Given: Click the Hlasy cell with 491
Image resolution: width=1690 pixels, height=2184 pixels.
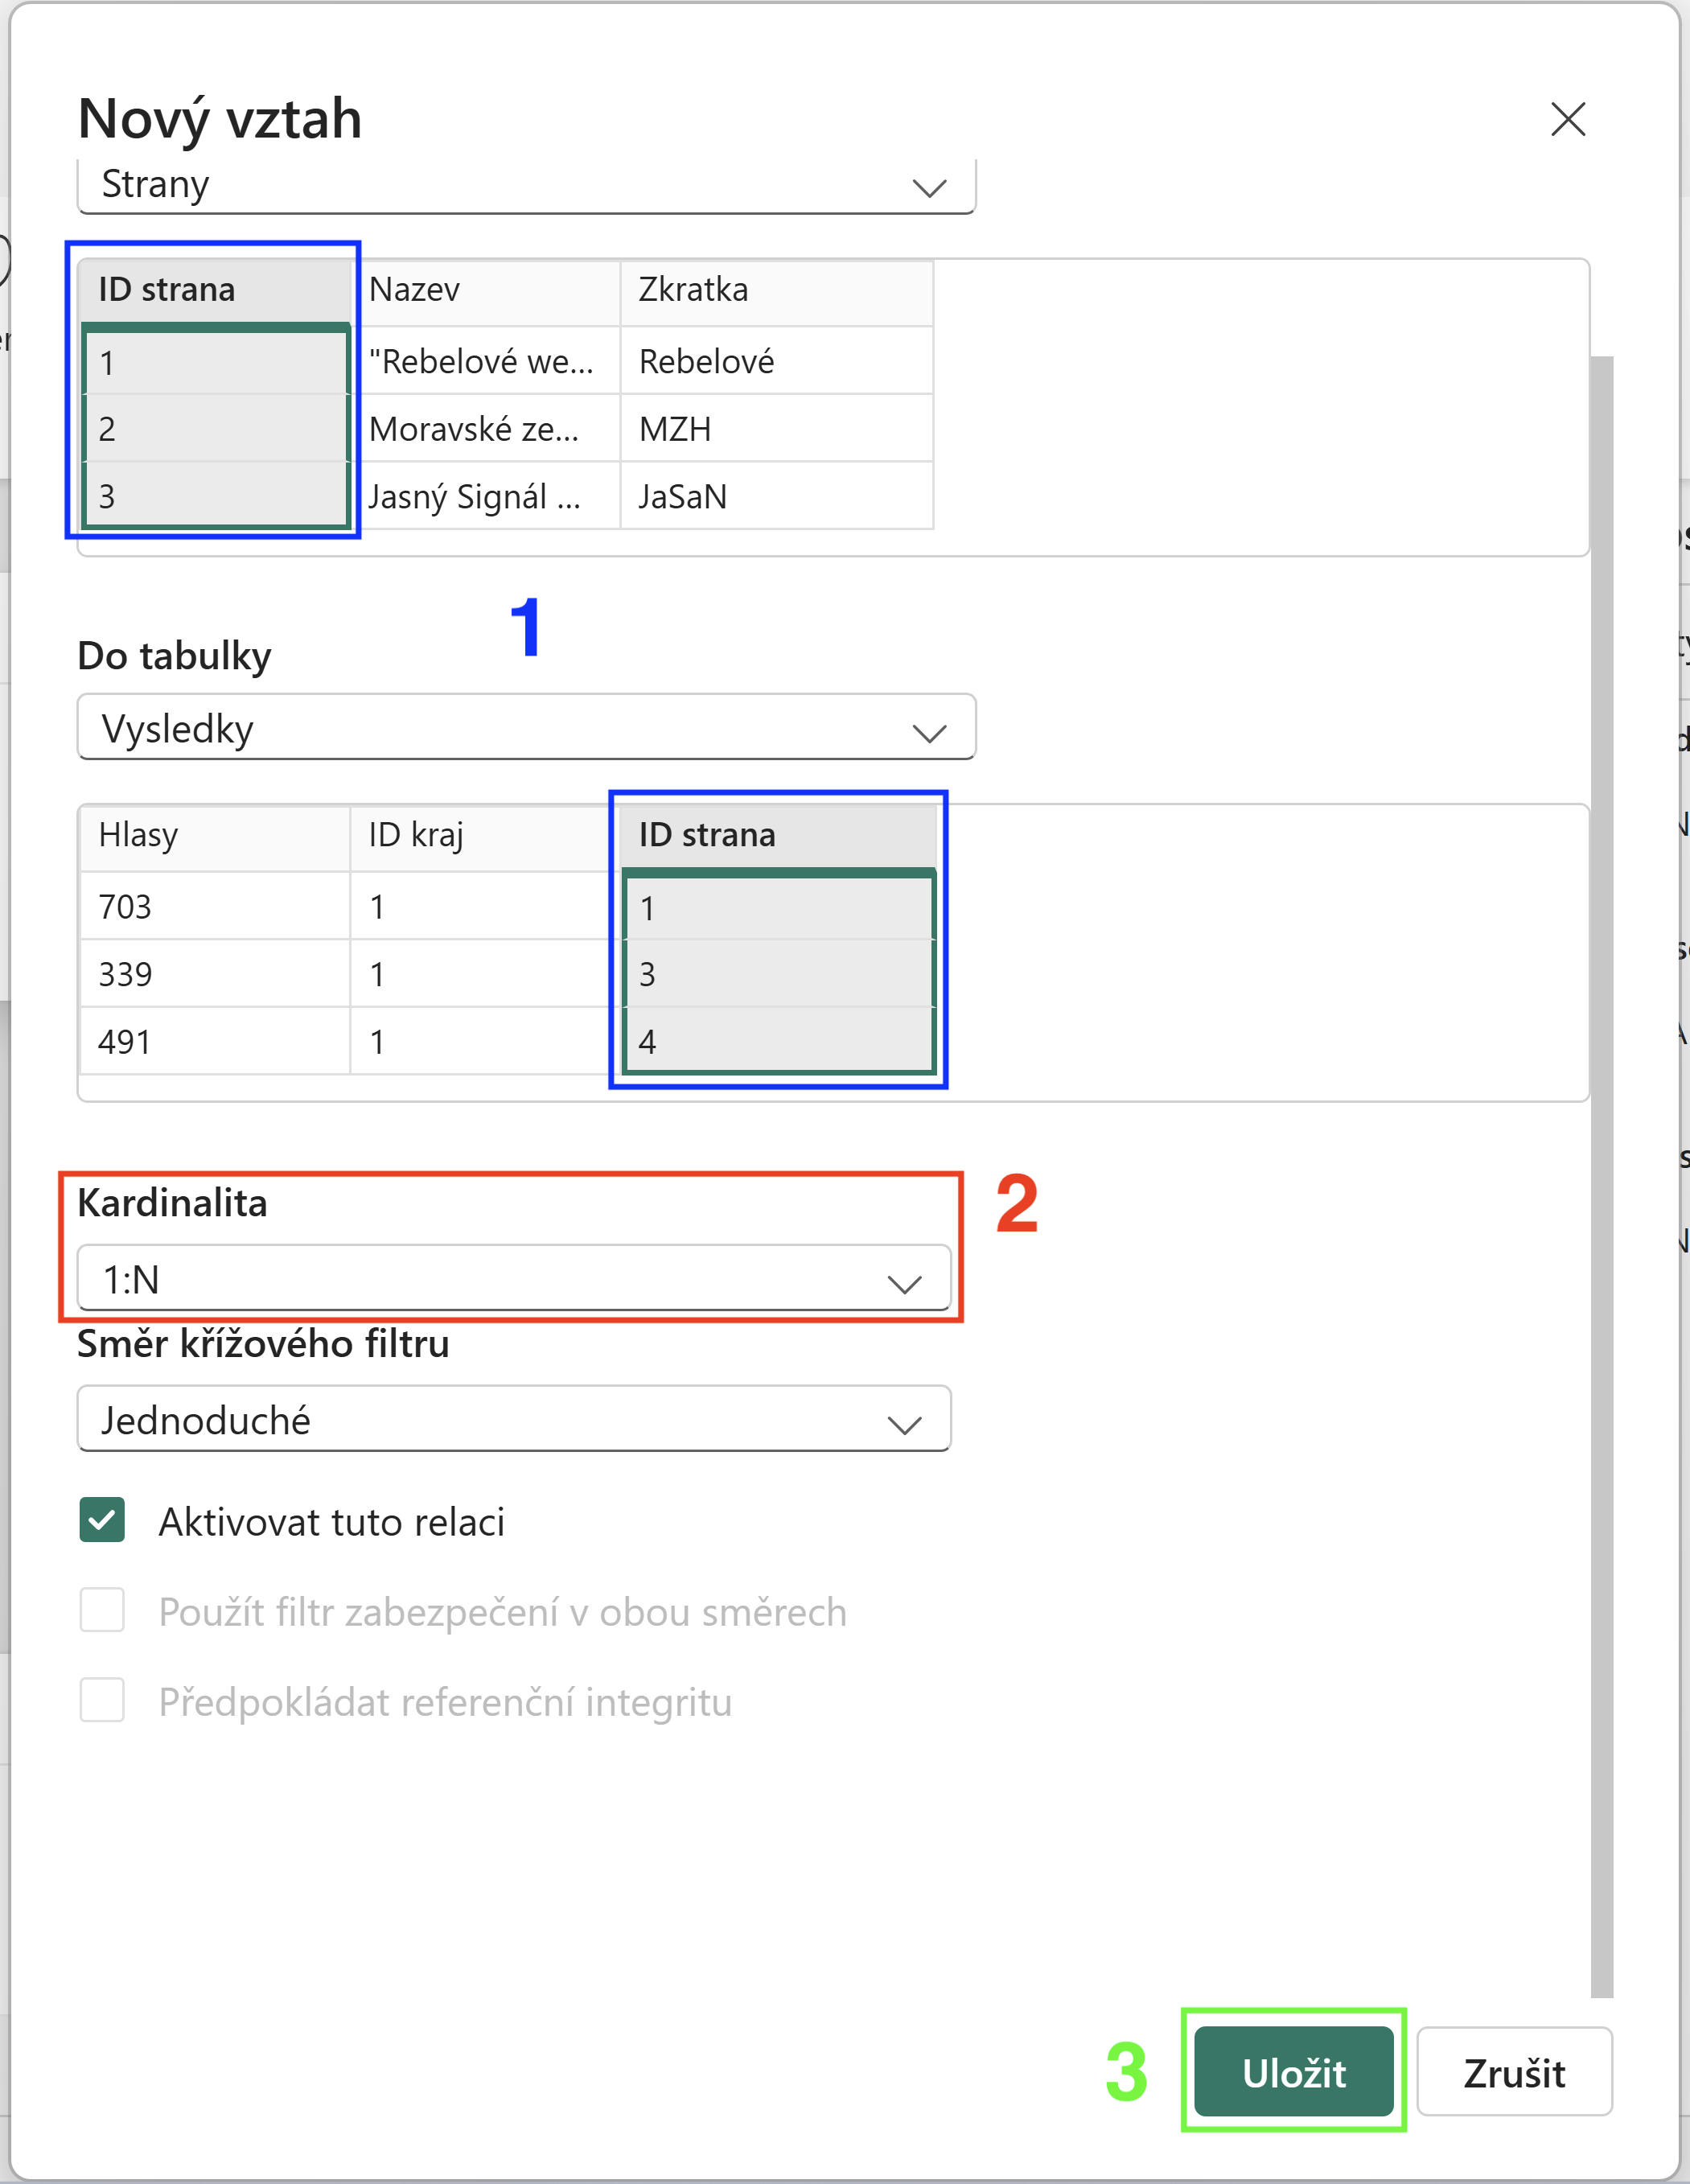Looking at the screenshot, I should (215, 1041).
